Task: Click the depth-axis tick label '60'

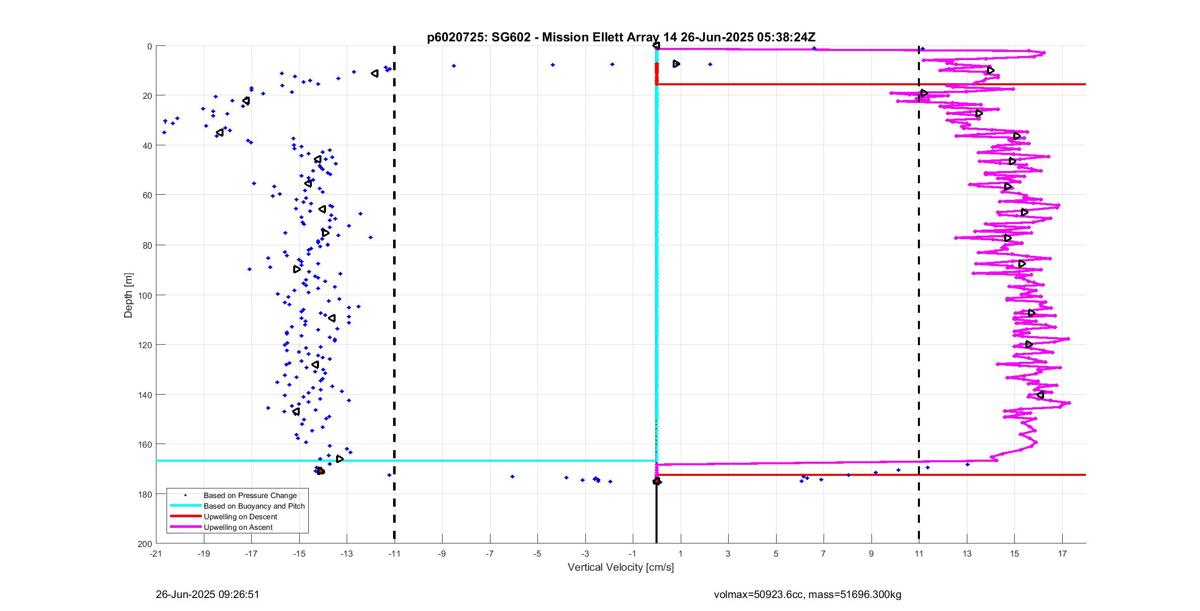Action: [x=147, y=195]
